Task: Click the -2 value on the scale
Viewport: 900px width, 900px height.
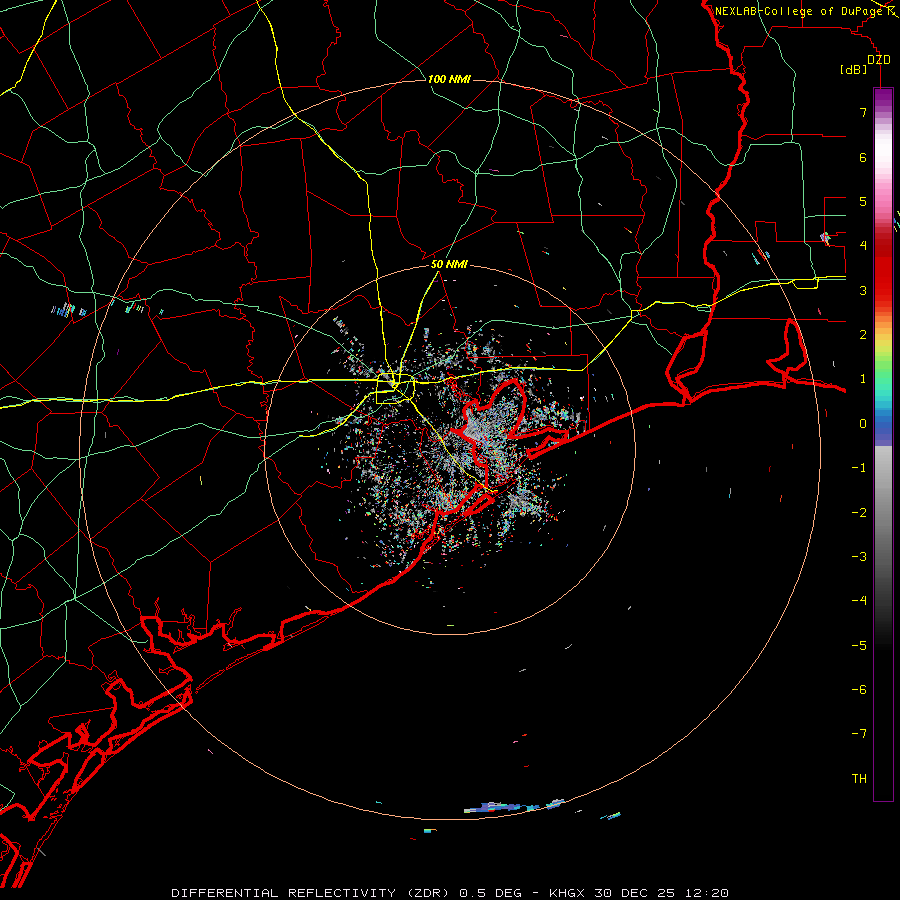Action: click(859, 513)
